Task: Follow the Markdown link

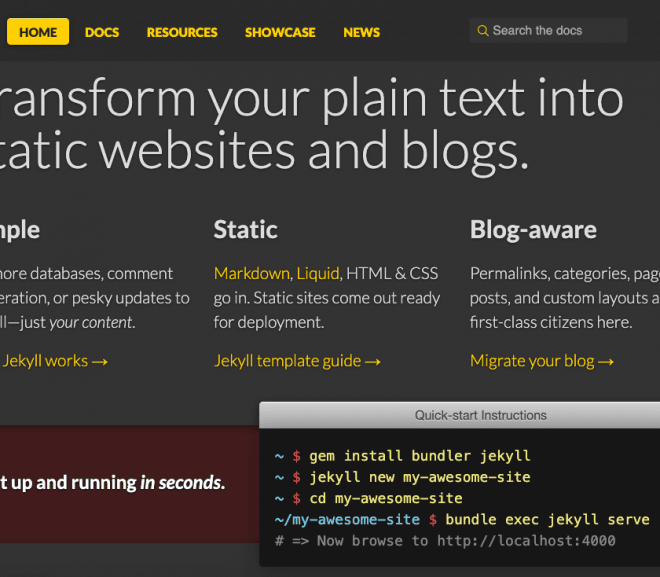Action: [252, 274]
